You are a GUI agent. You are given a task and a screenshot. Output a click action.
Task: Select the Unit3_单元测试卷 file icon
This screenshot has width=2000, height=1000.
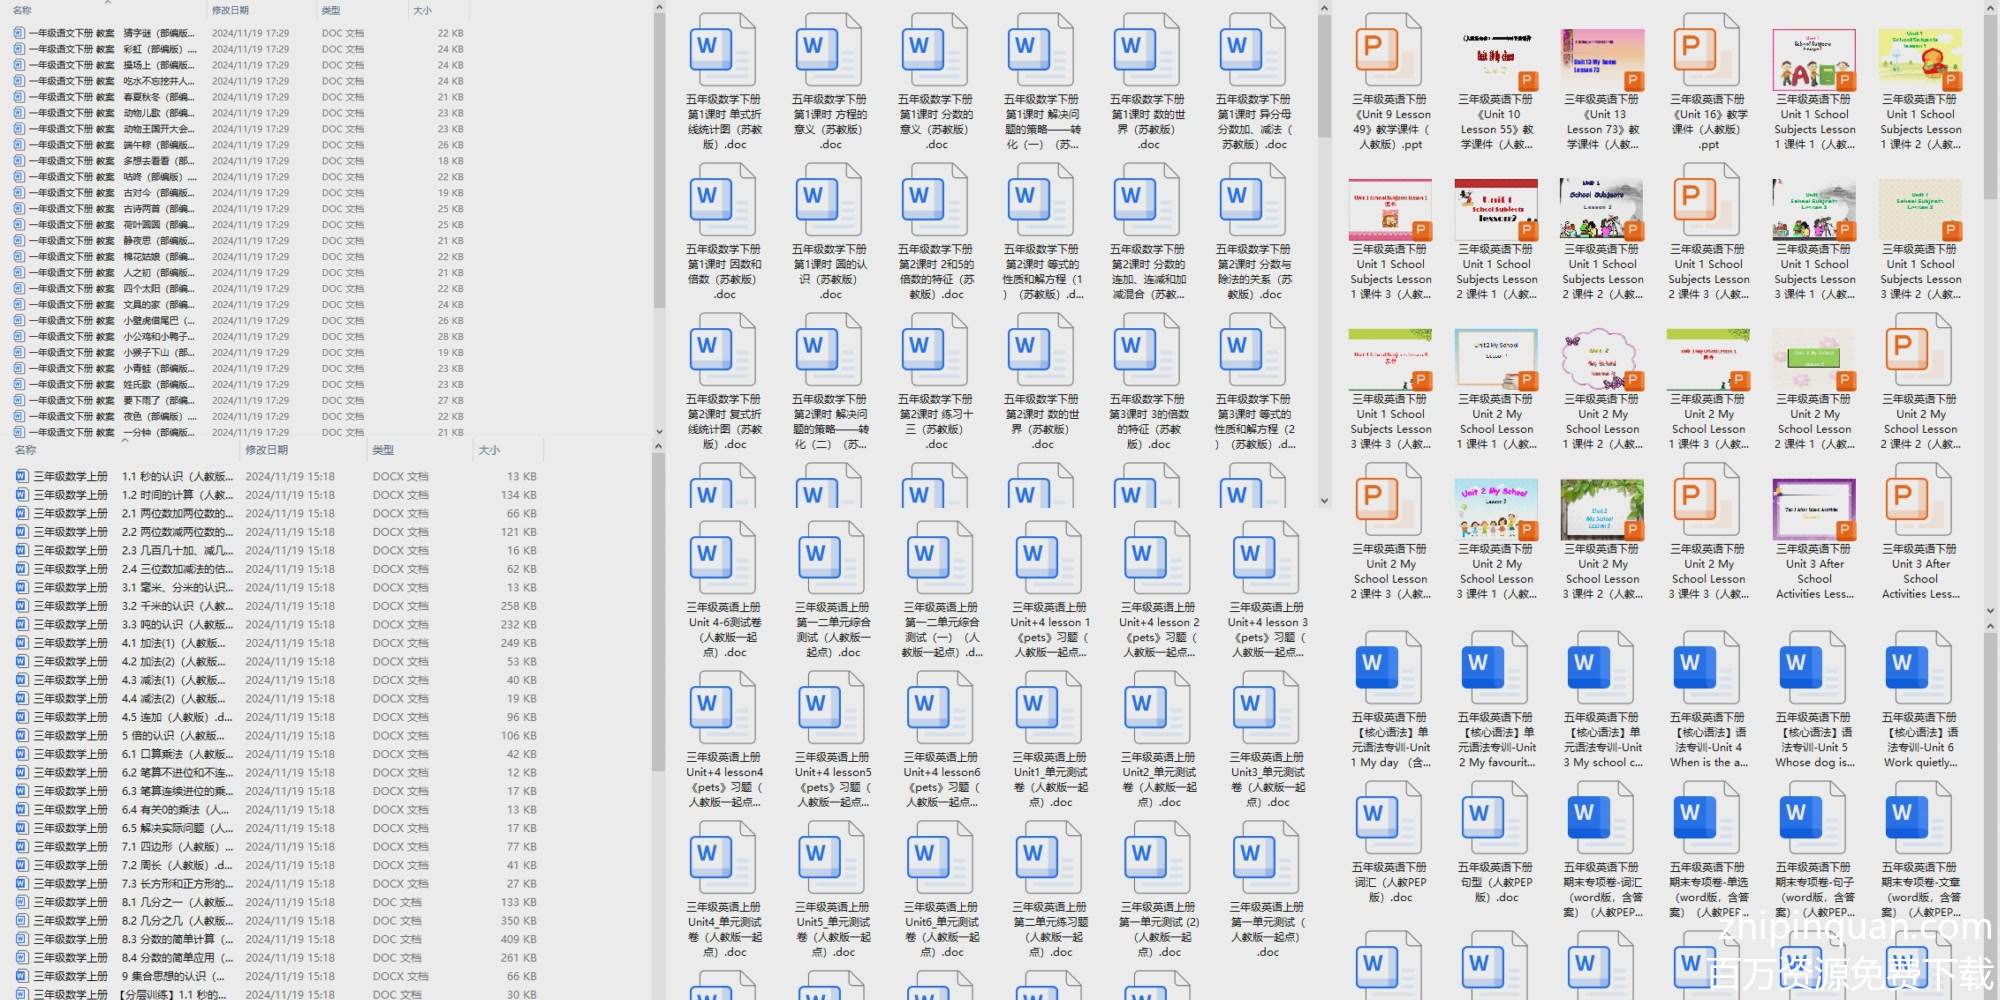point(1266,708)
